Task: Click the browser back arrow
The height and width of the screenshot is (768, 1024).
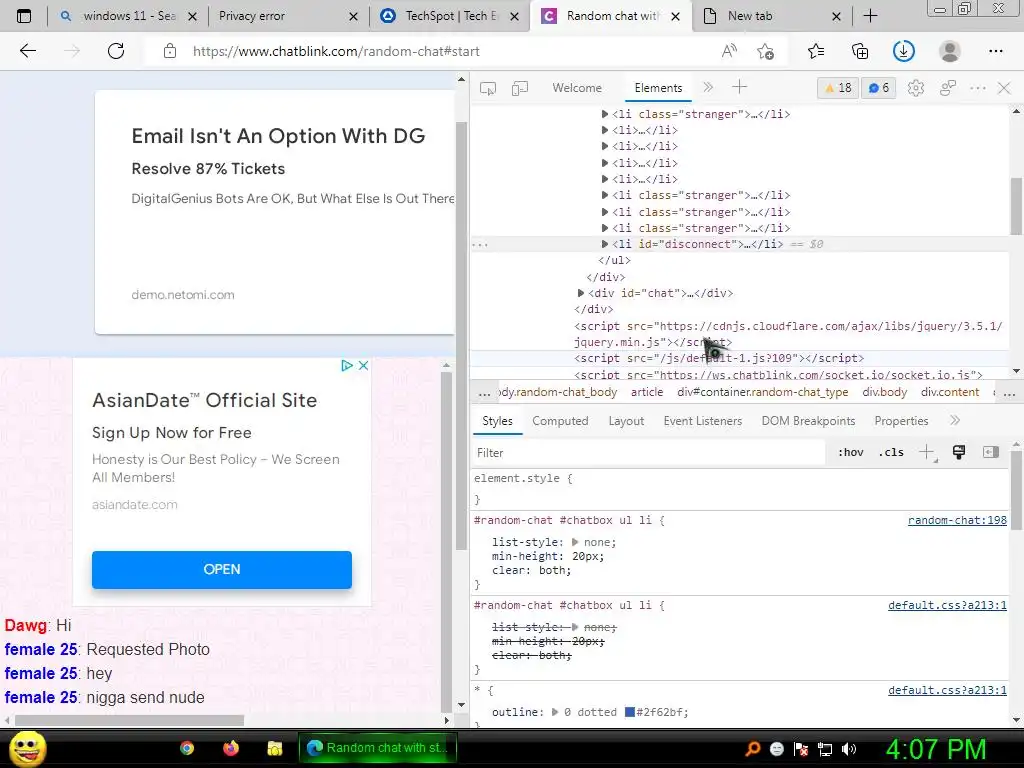Action: click(x=27, y=51)
